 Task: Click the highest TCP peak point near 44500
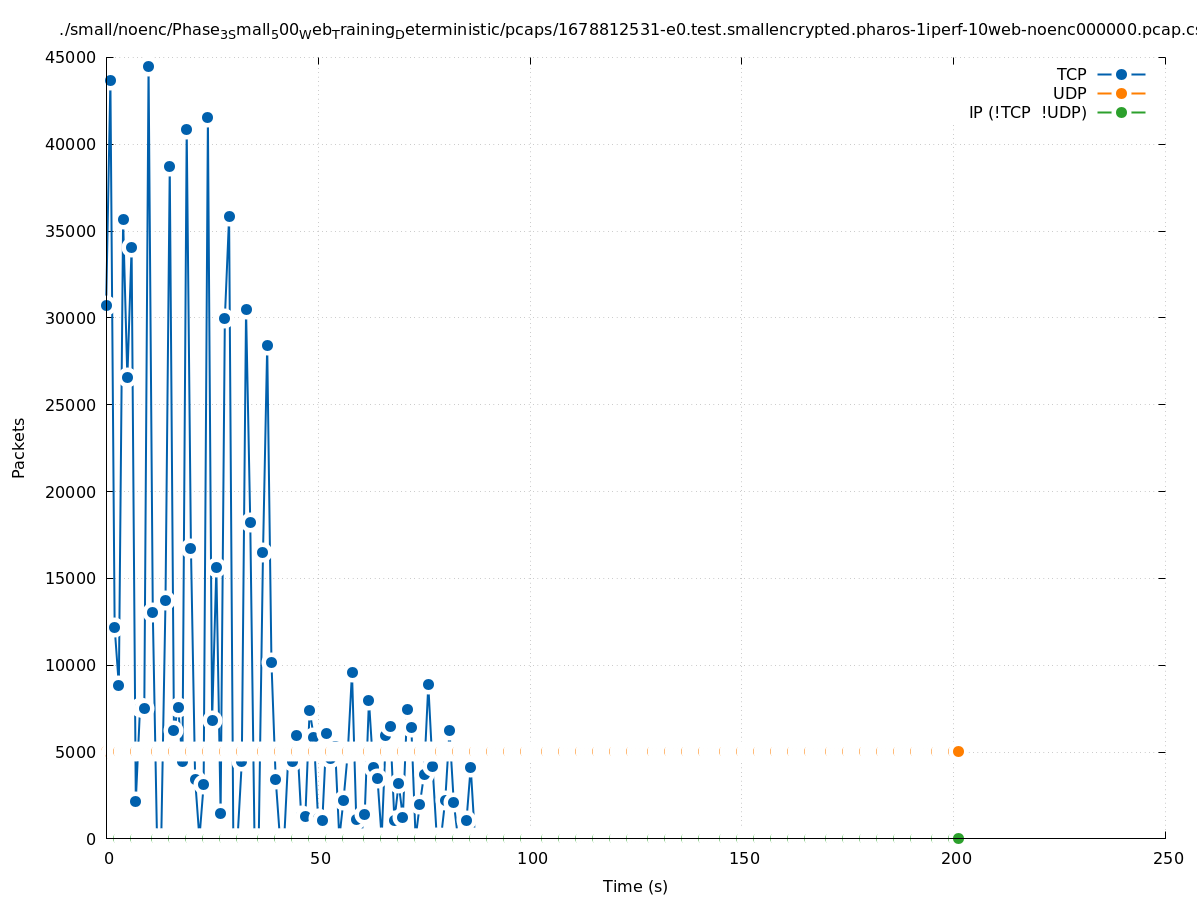tap(148, 67)
